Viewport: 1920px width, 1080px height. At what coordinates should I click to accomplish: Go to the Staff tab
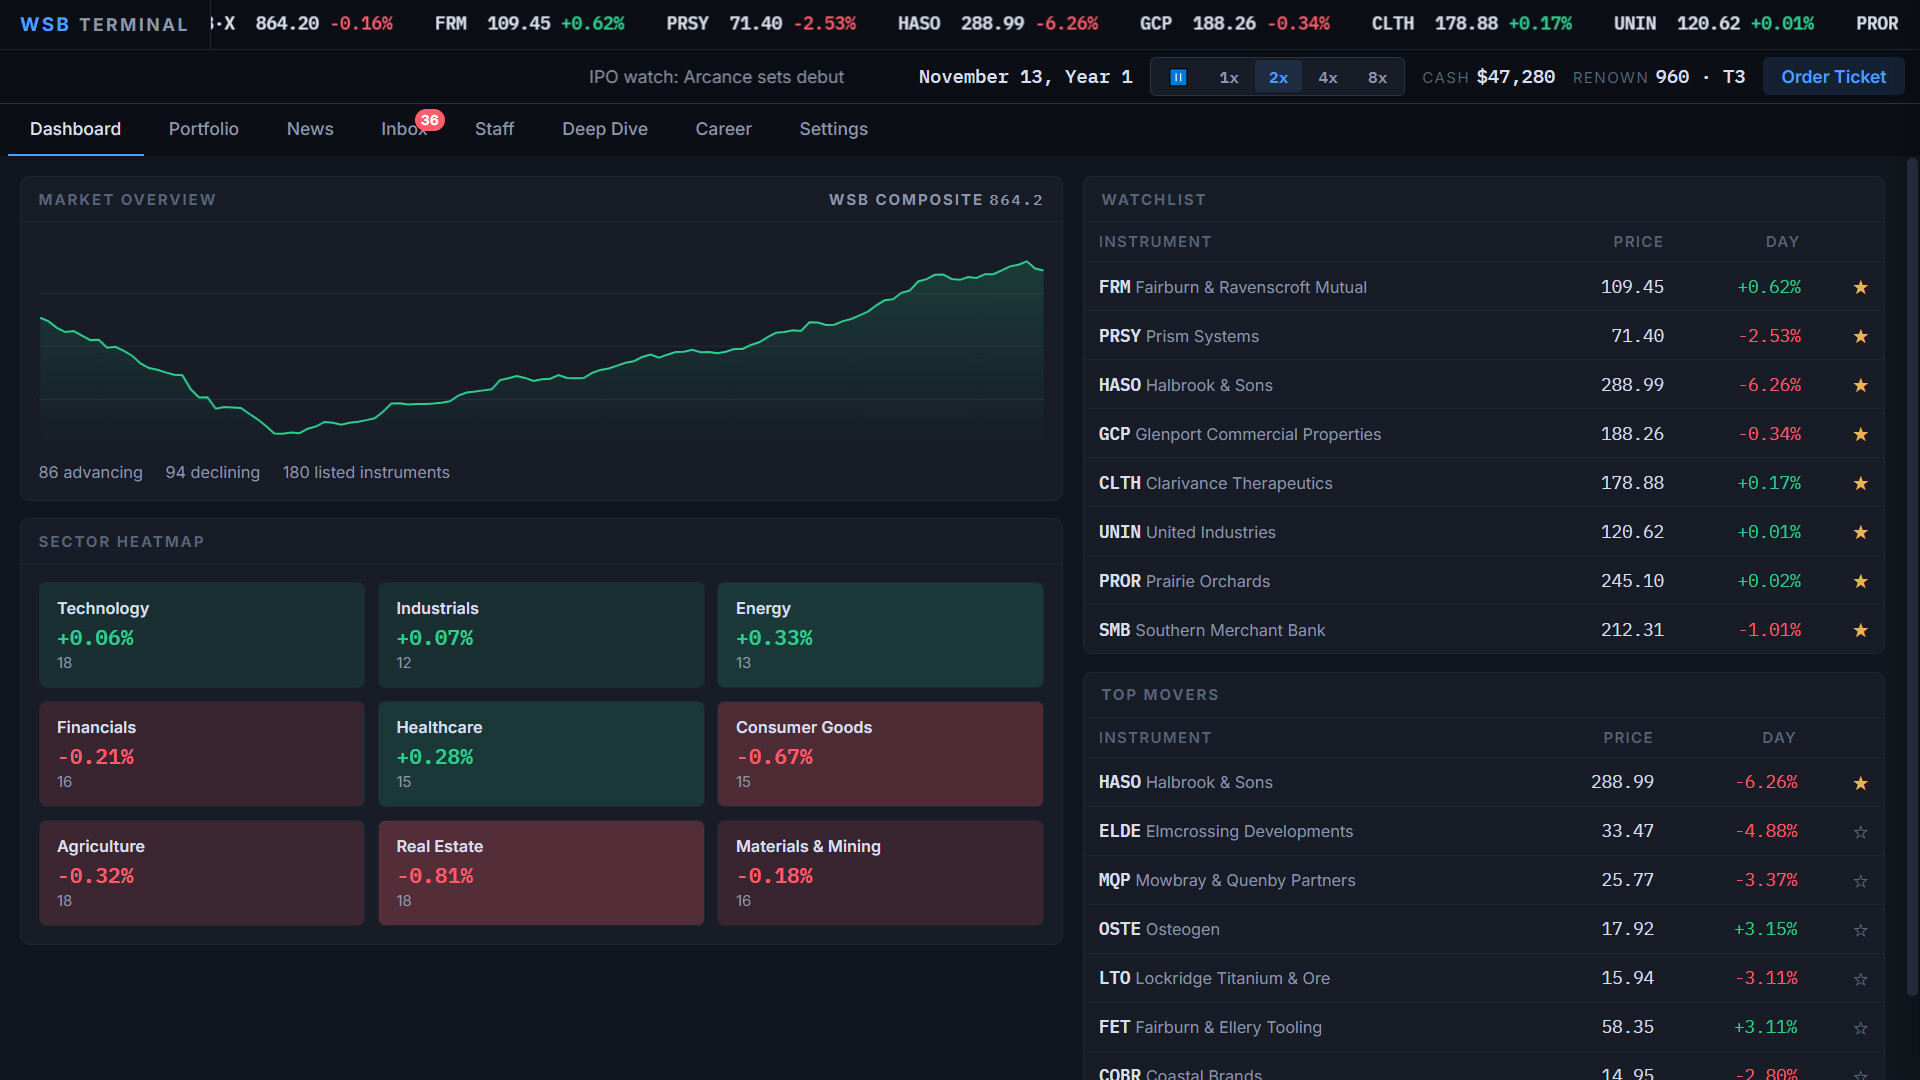coord(494,129)
